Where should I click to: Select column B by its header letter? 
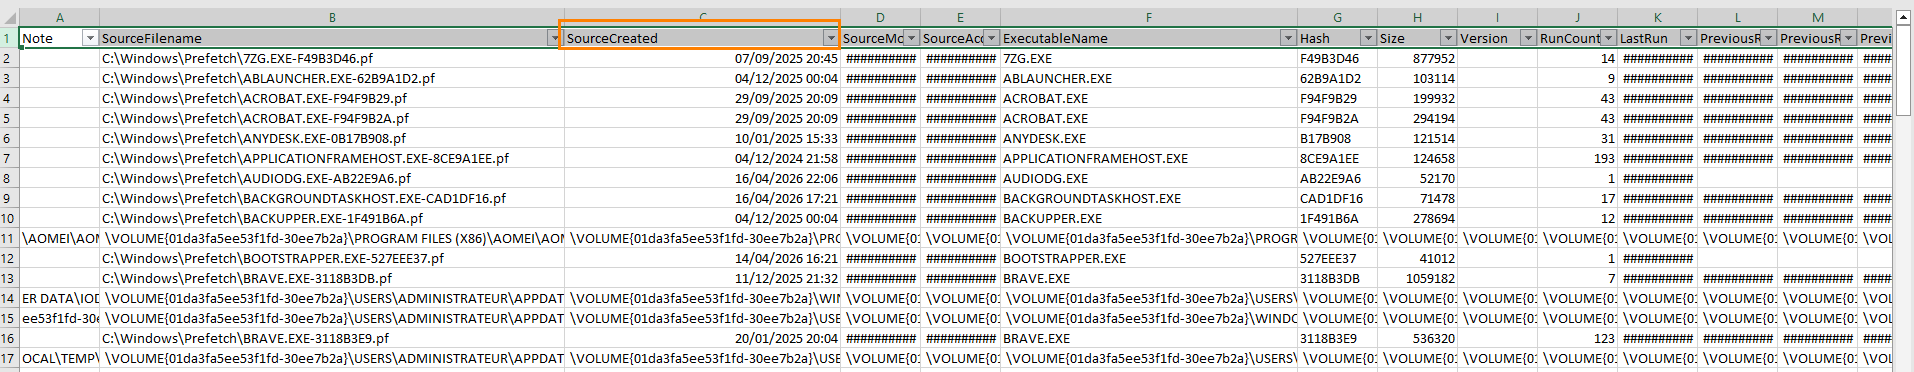coord(332,18)
